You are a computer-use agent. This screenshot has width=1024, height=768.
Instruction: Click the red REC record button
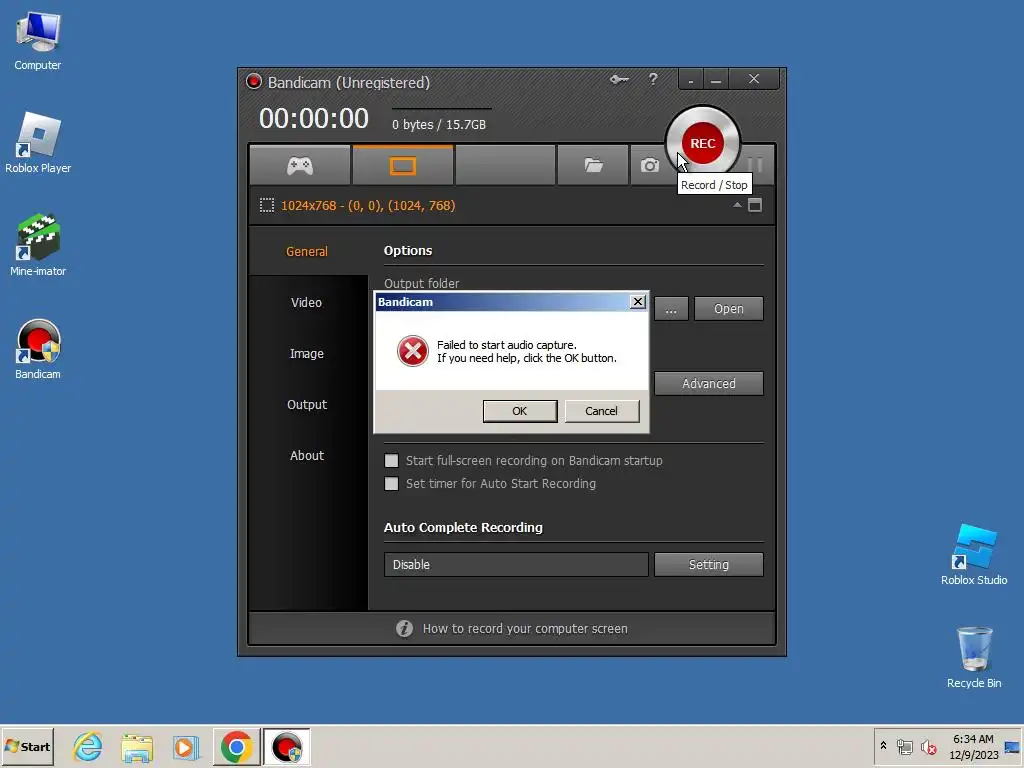pyautogui.click(x=703, y=143)
